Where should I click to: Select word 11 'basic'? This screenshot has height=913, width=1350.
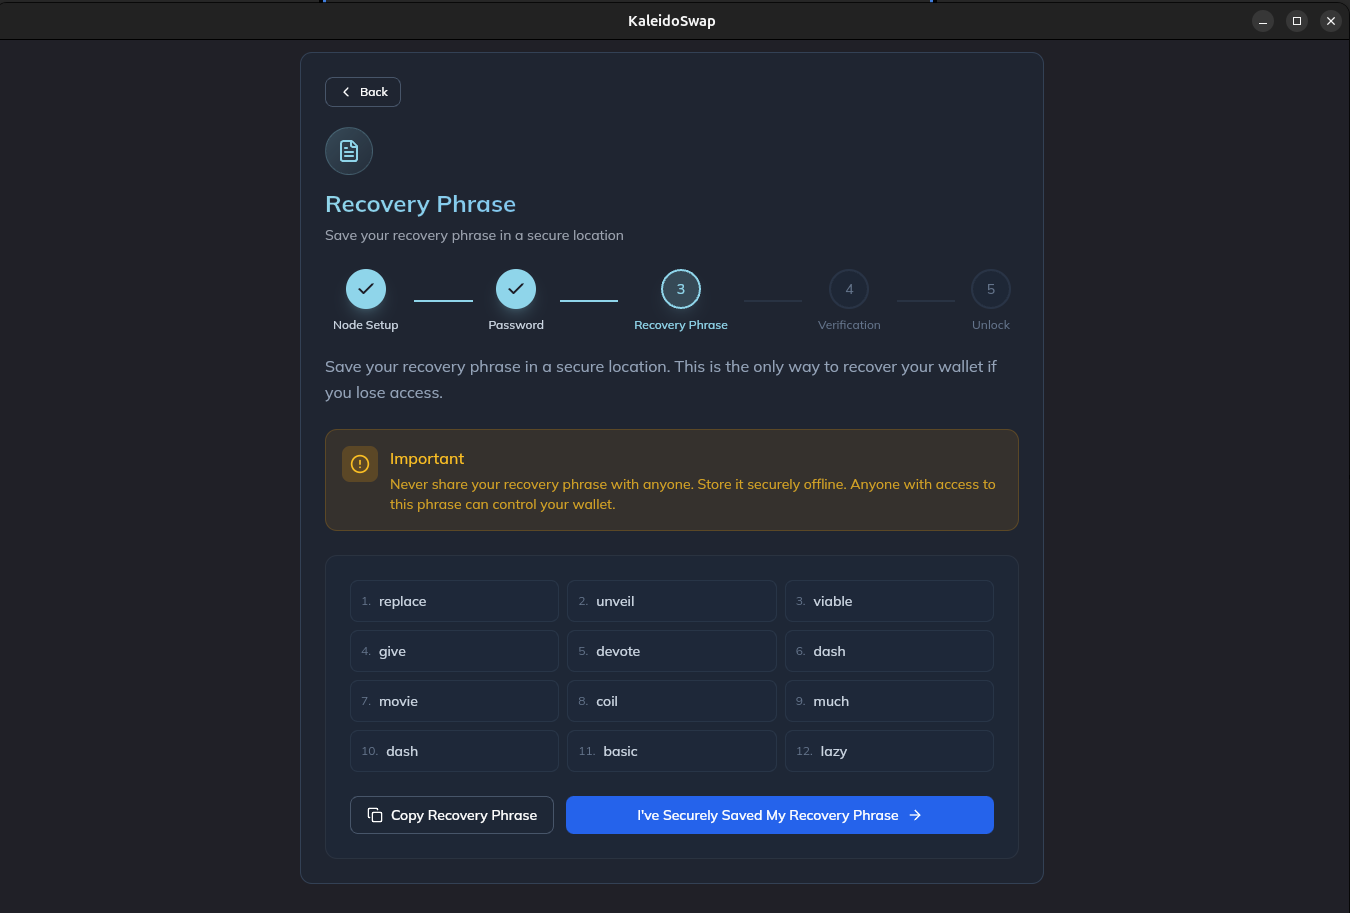672,751
